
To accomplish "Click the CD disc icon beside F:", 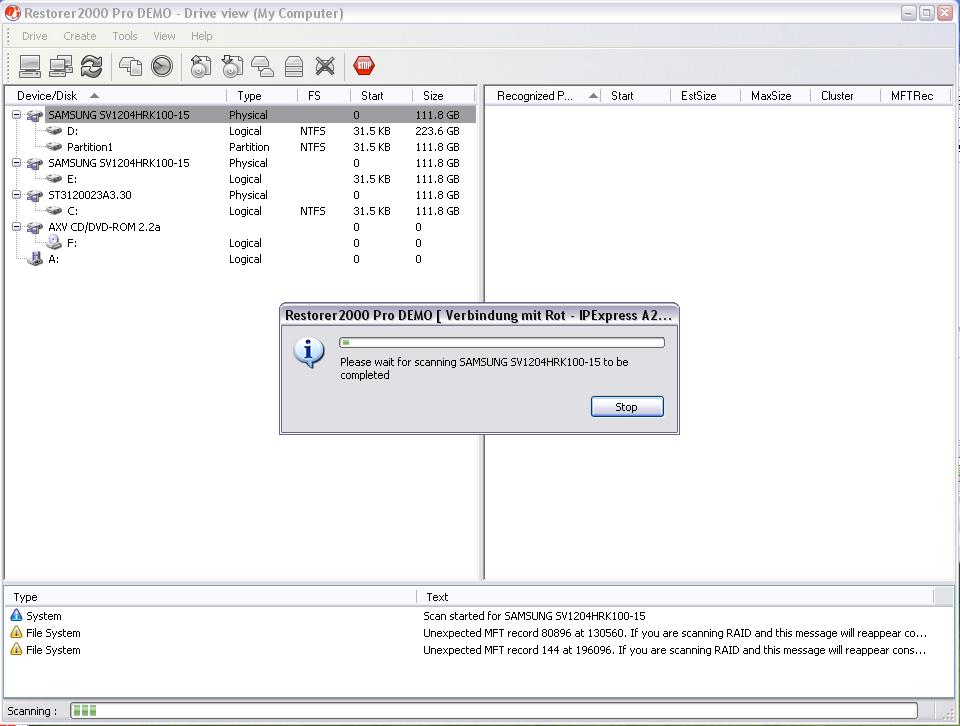I will click(54, 242).
